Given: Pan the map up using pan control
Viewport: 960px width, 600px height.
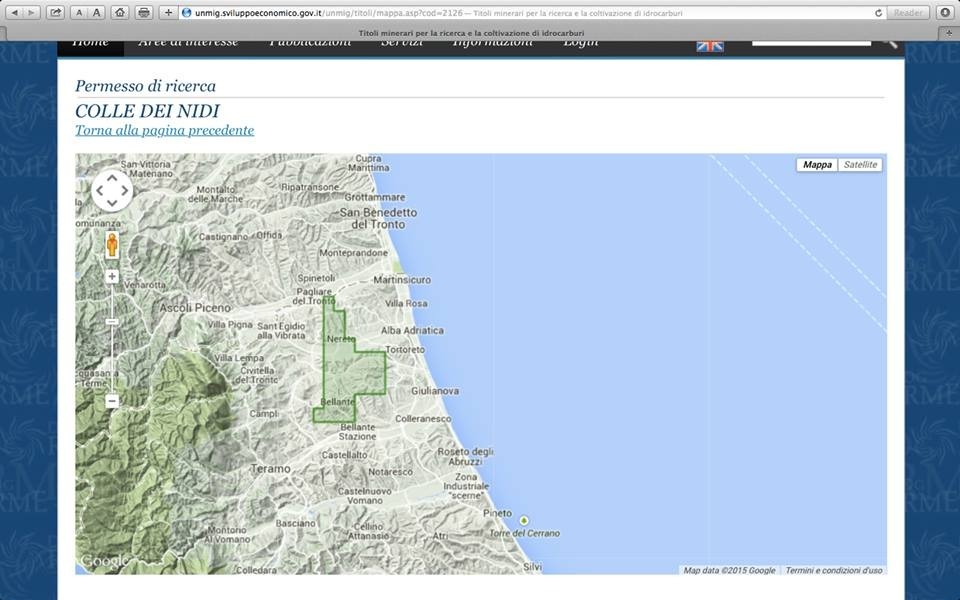Looking at the screenshot, I should point(112,176).
